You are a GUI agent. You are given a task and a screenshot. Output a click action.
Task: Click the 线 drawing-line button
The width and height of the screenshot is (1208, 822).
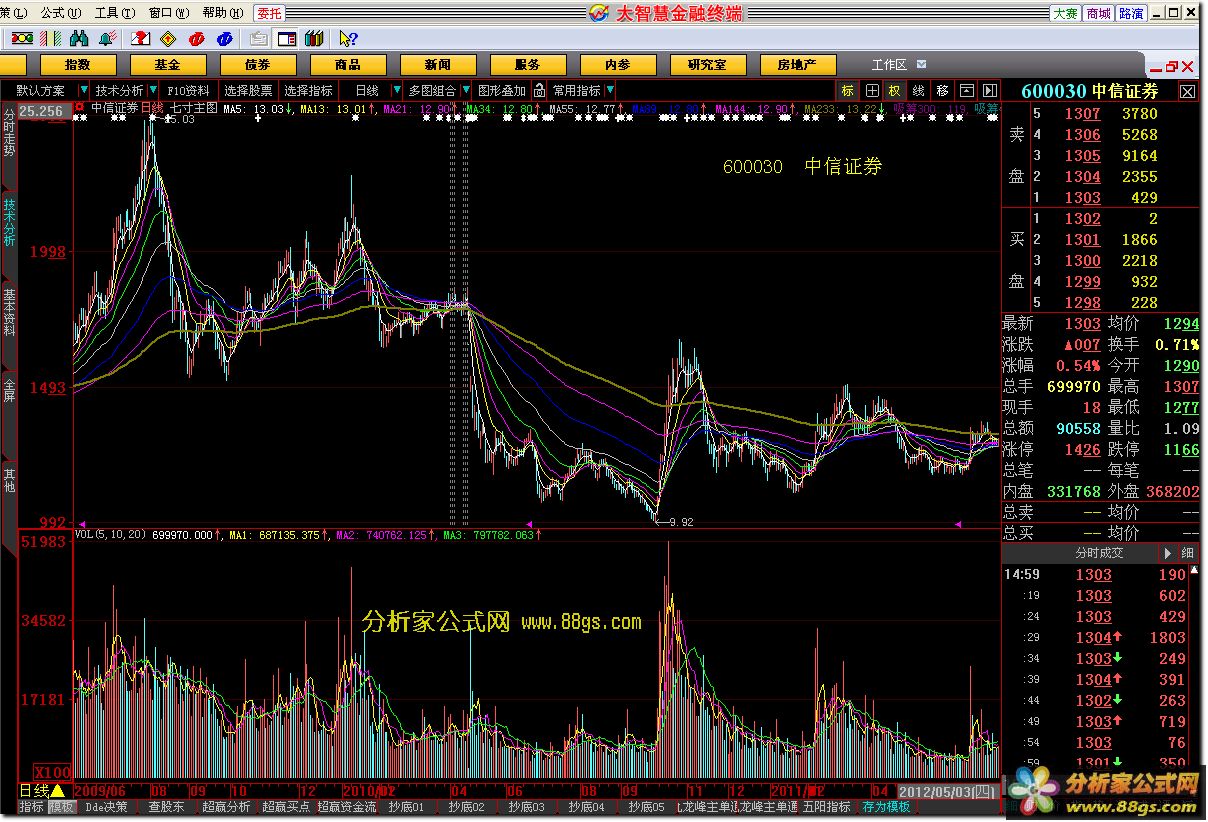pyautogui.click(x=919, y=91)
